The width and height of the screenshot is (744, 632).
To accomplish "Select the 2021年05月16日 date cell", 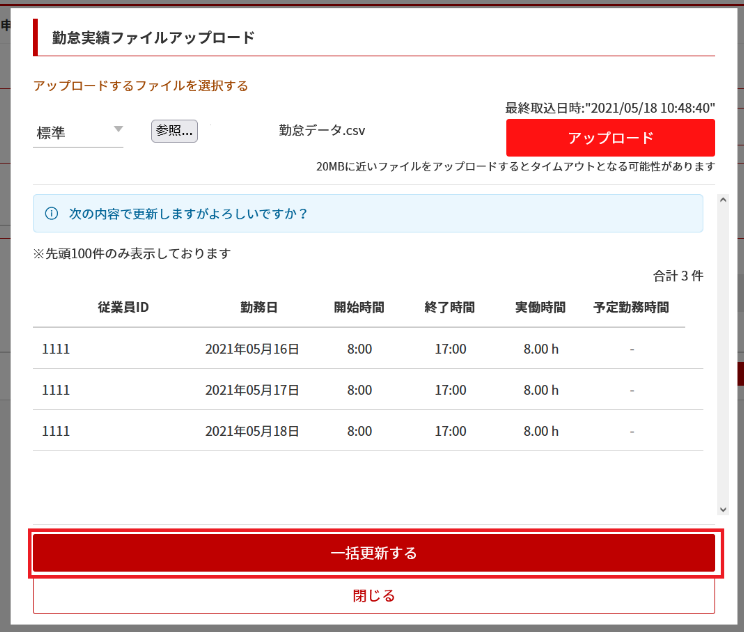I will [x=252, y=349].
